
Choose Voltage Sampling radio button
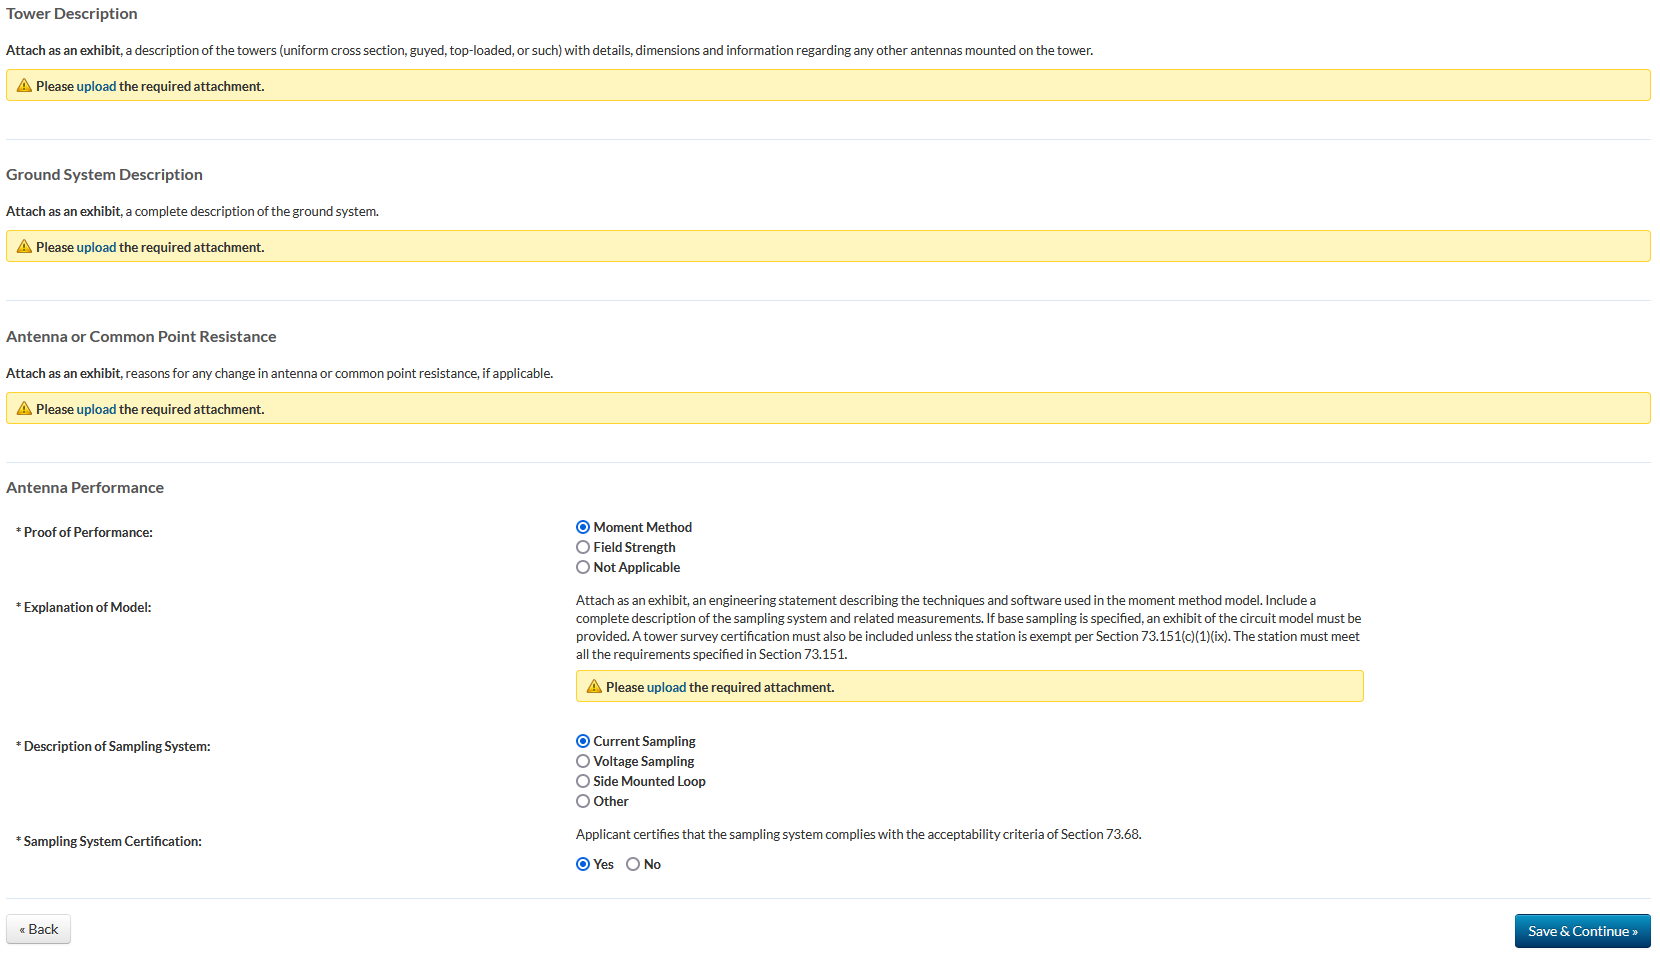tap(583, 761)
